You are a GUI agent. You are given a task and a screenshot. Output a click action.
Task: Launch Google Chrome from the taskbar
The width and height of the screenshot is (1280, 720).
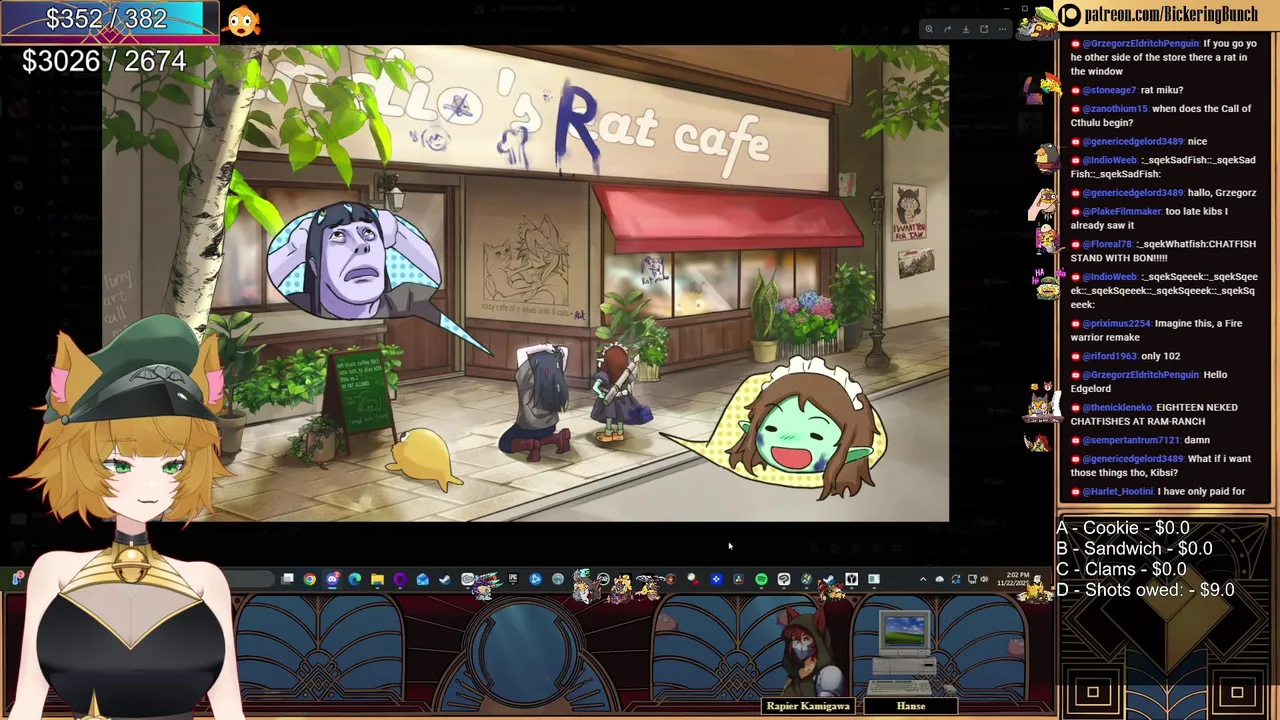point(309,579)
